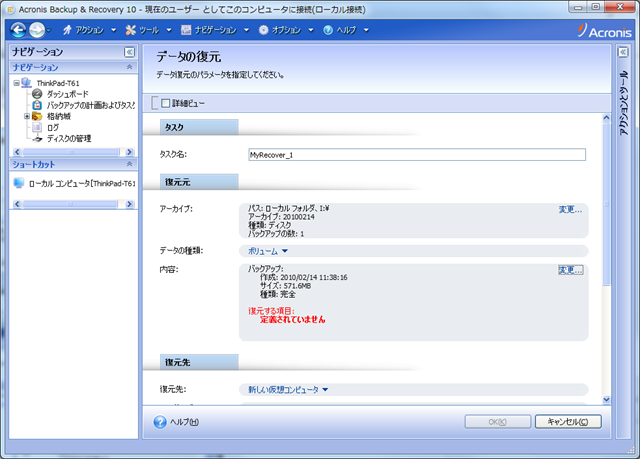Viewport: 640px width, 459px height.
Task: Click the Acronis window title icon
Action: click(x=11, y=9)
